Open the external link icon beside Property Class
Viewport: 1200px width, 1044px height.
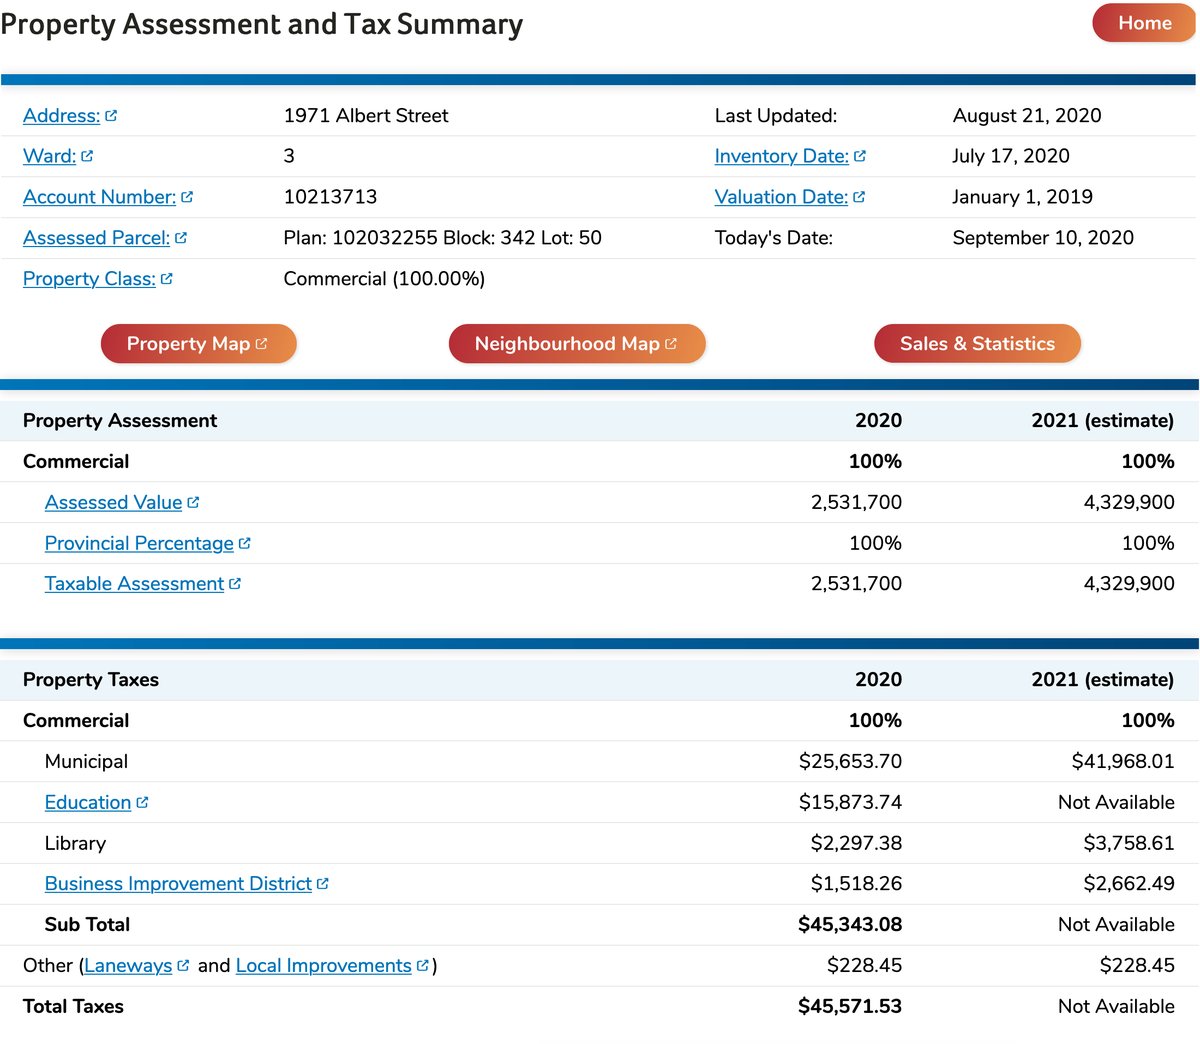[x=166, y=279]
